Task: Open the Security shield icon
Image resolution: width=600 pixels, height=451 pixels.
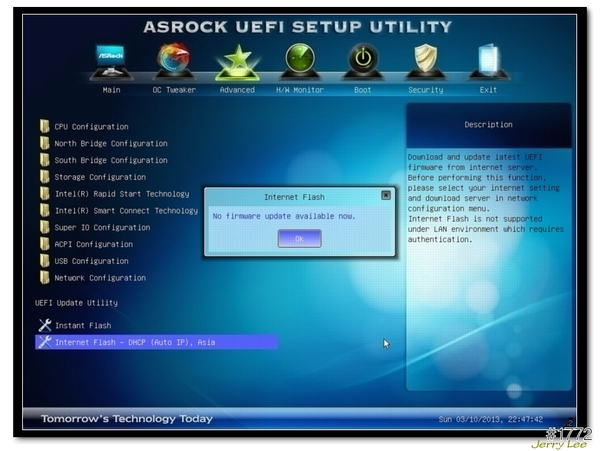Action: (426, 61)
